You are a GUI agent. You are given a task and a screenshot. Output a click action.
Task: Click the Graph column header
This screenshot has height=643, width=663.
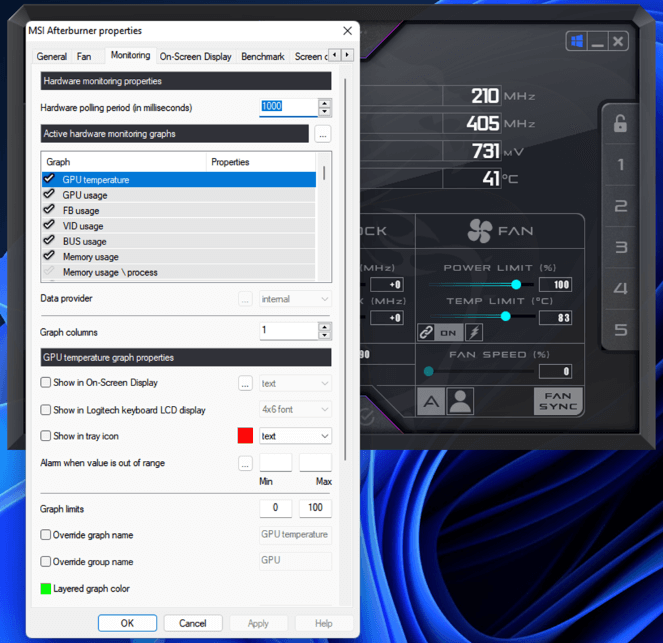tap(123, 162)
